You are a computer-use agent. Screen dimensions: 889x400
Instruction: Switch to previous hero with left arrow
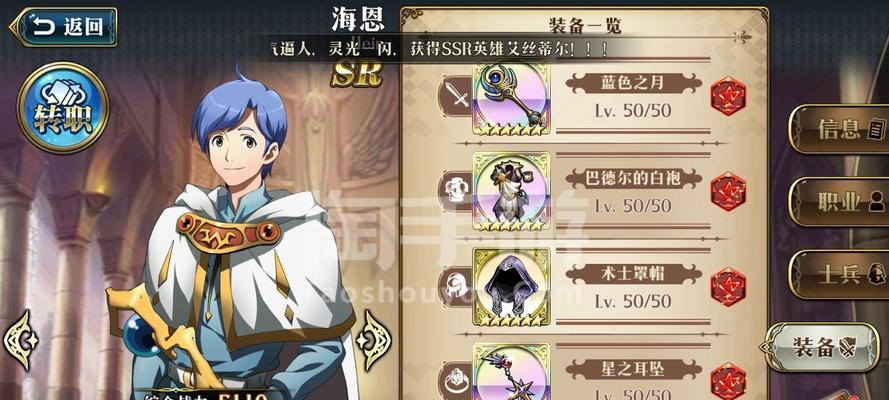(x=20, y=341)
